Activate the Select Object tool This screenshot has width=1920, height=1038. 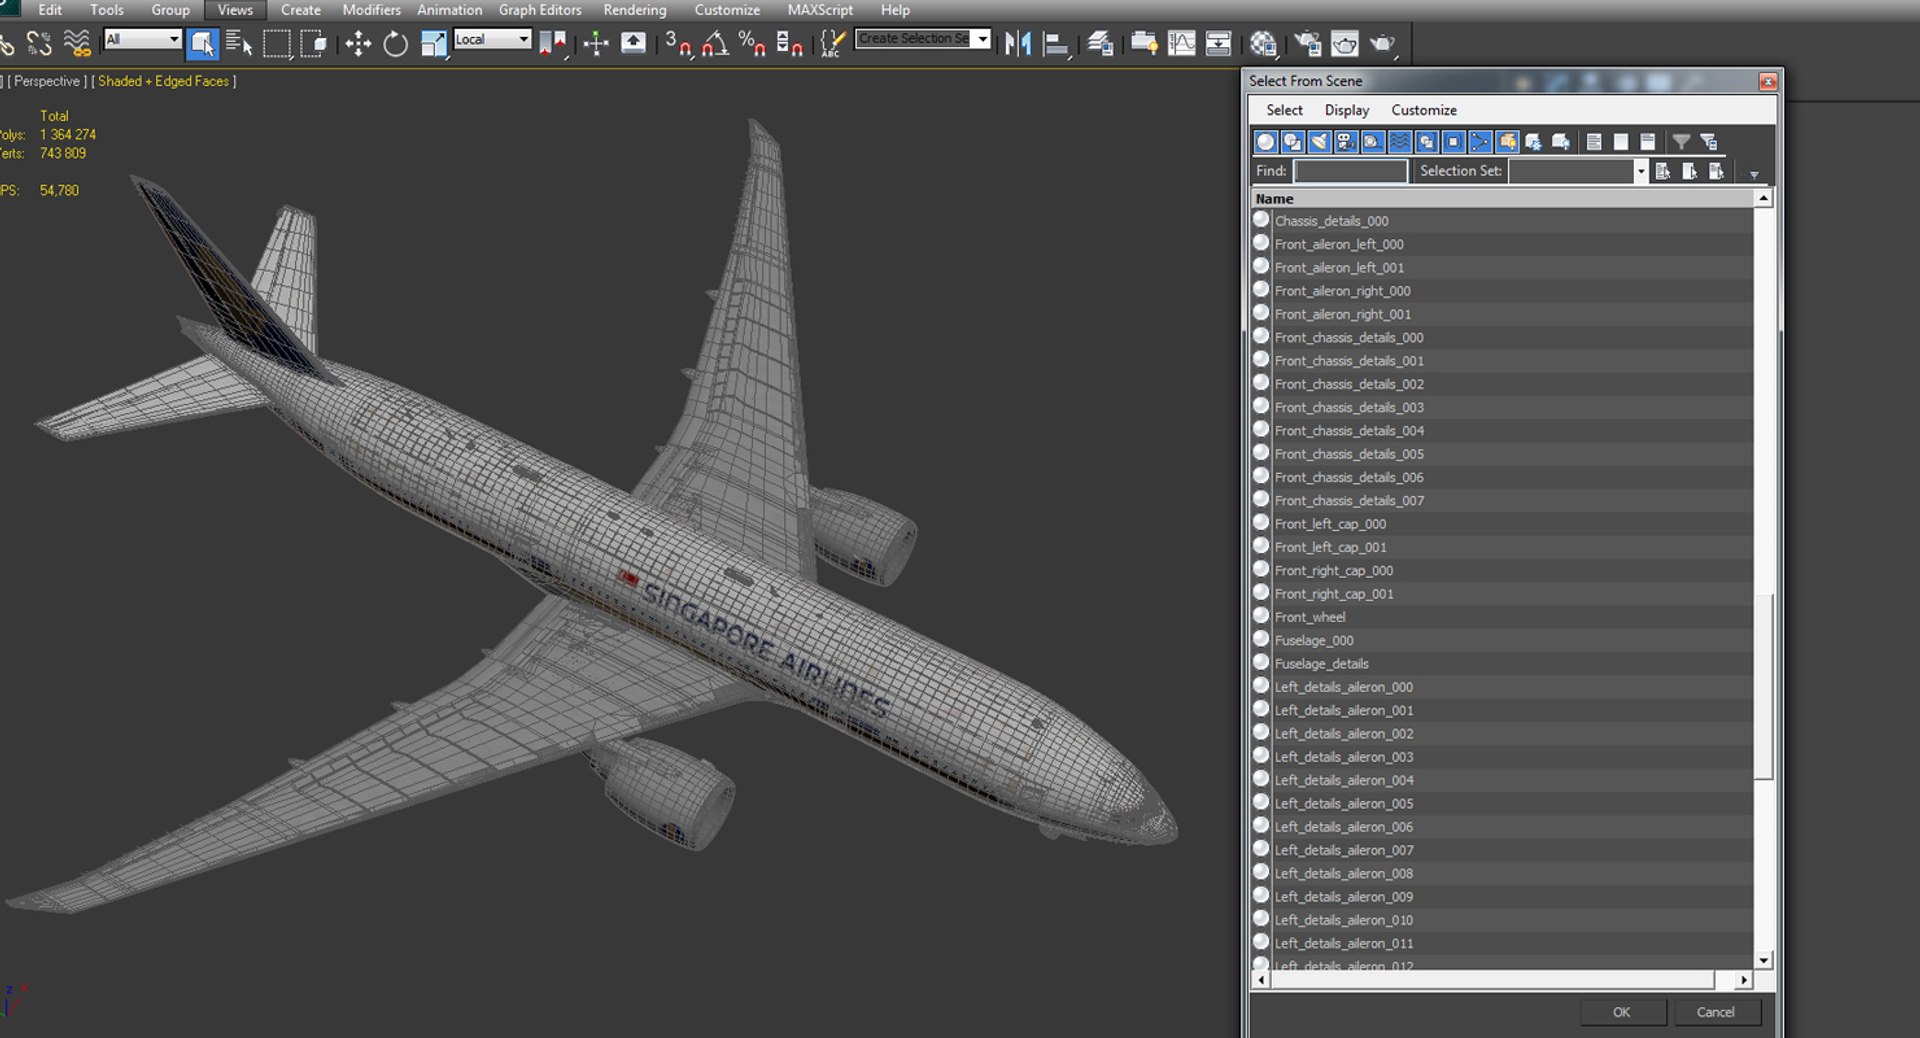pyautogui.click(x=202, y=43)
